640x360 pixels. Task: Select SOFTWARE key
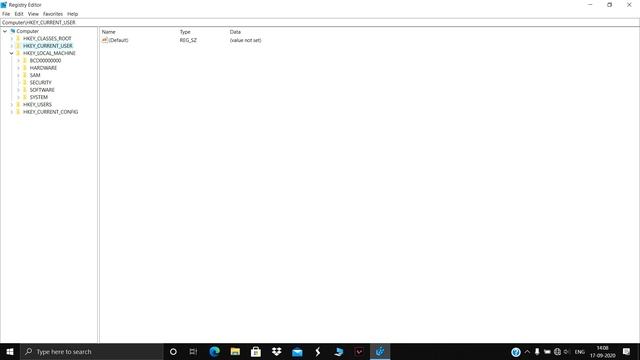[42, 90]
